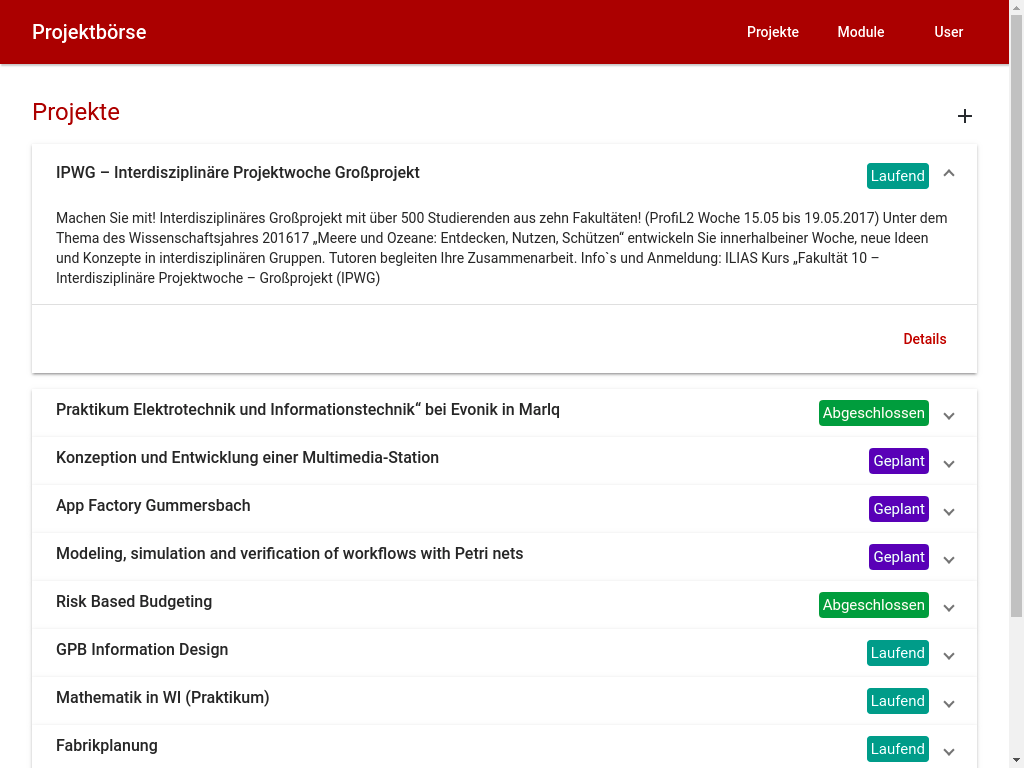Select IPWG – Interdisziplinäre Projektwoche Großprojekt title

[238, 172]
